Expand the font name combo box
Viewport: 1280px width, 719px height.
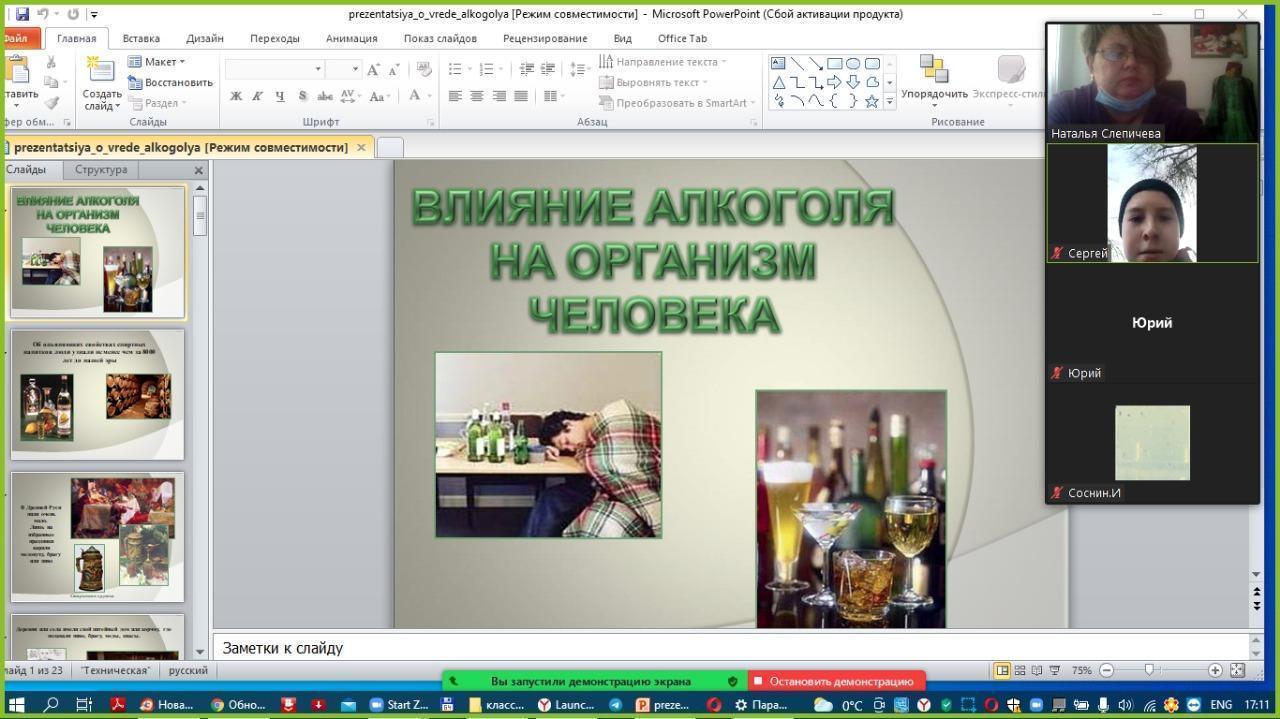click(318, 69)
